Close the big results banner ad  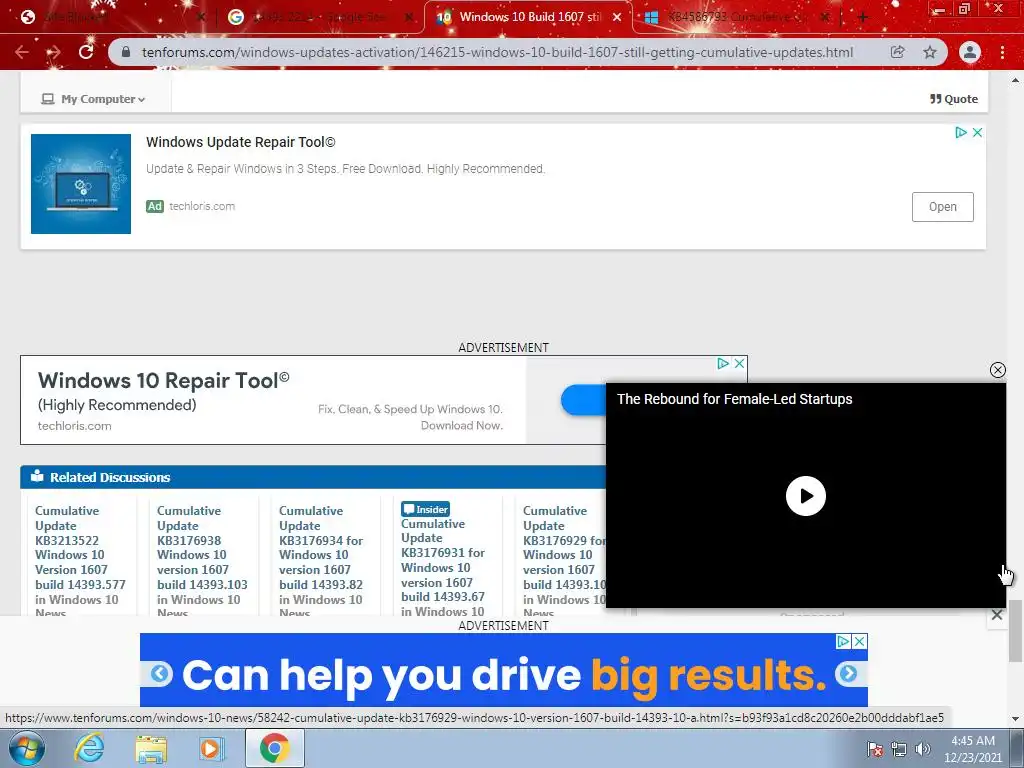pyautogui.click(x=860, y=642)
